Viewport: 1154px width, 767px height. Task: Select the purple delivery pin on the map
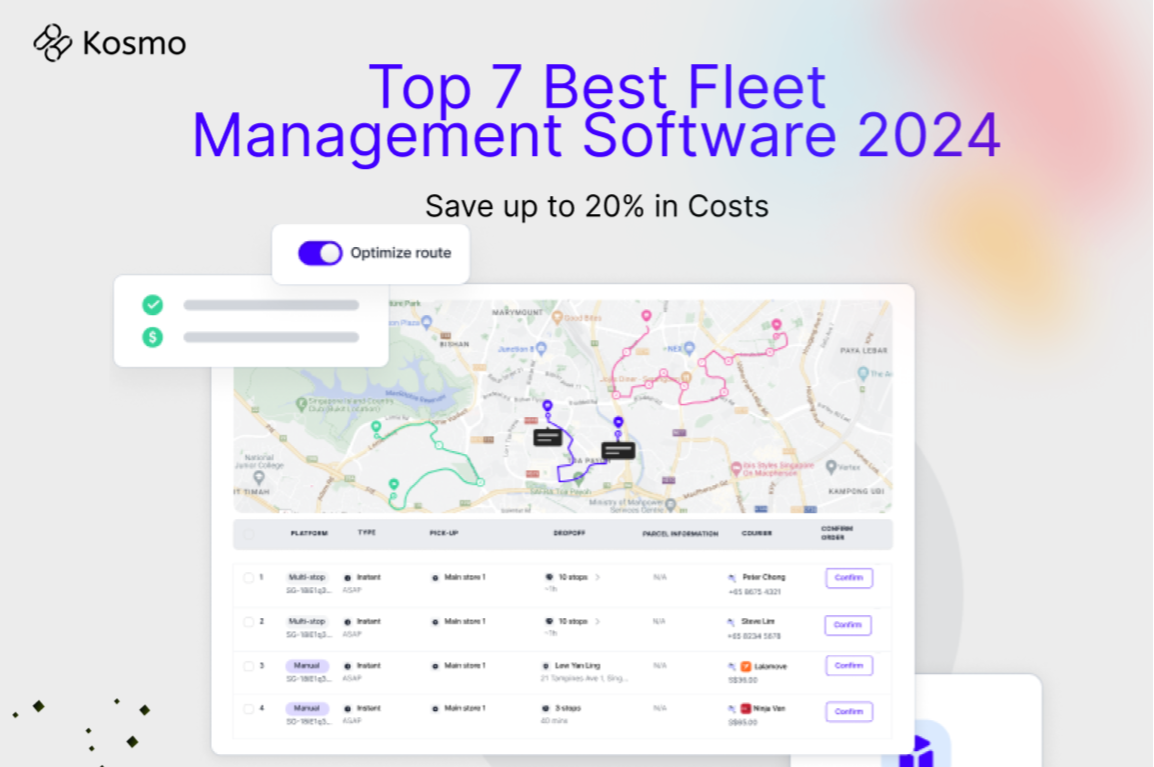click(x=547, y=404)
